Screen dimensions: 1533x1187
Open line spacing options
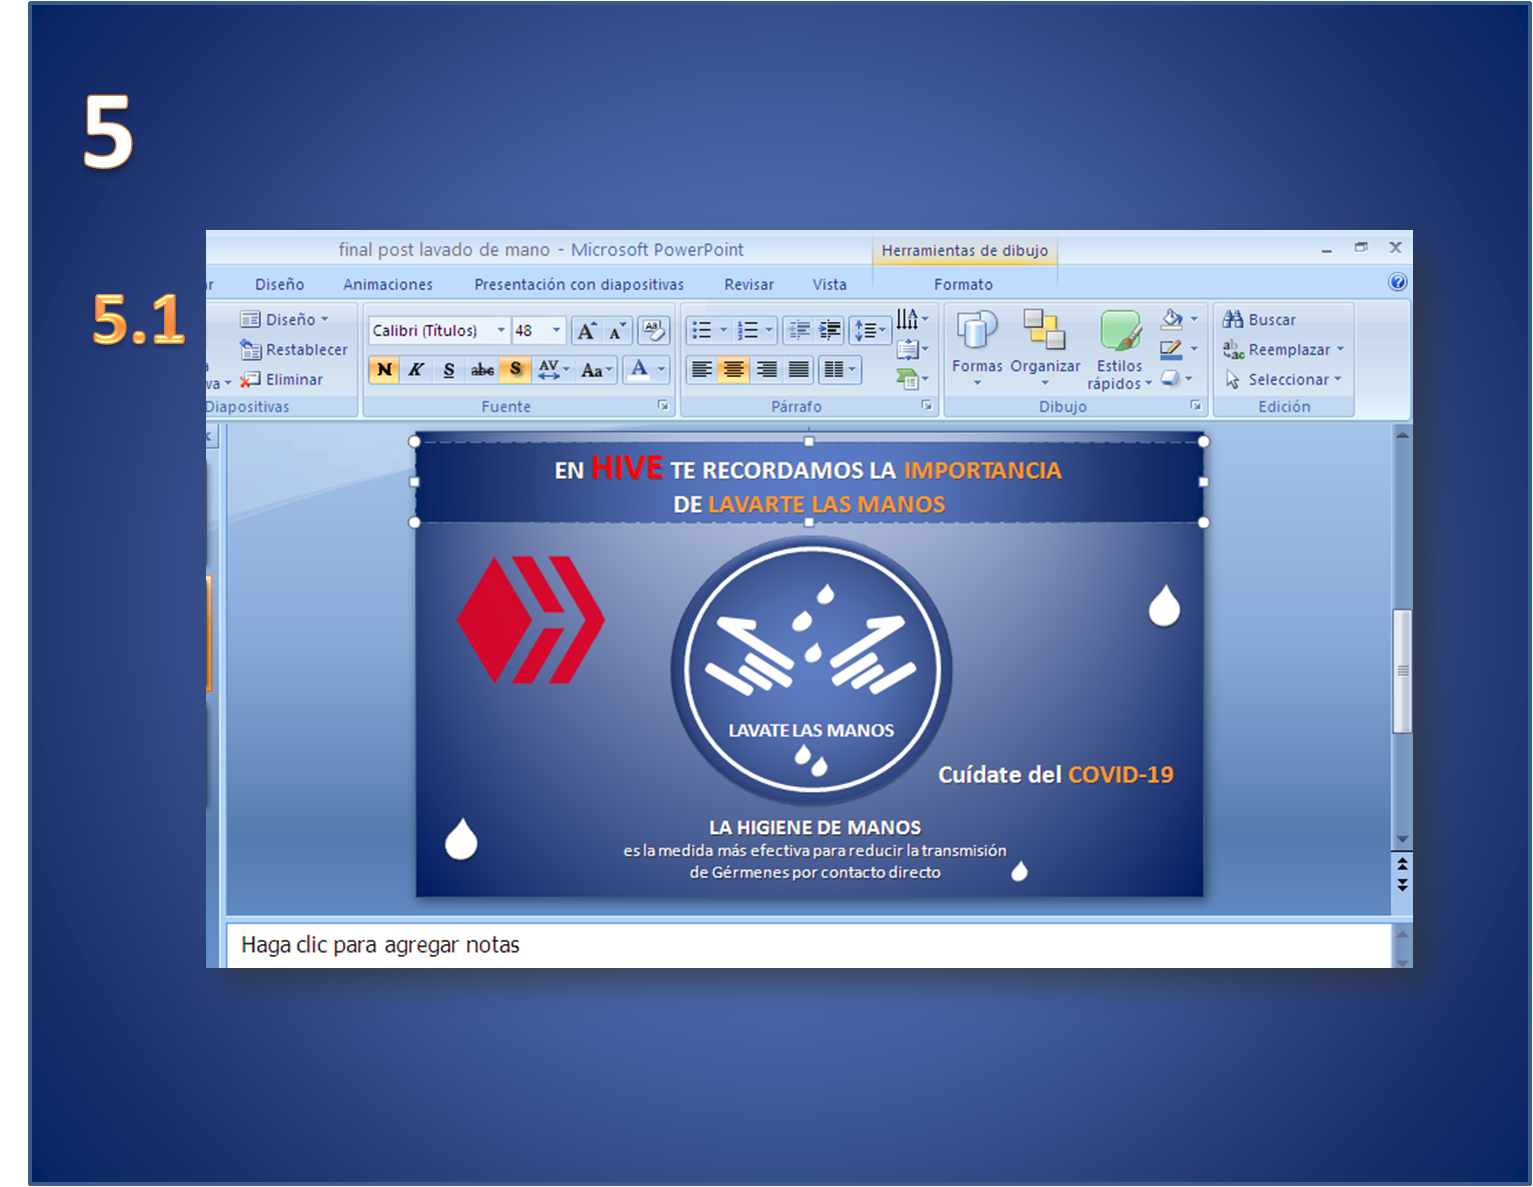[870, 330]
